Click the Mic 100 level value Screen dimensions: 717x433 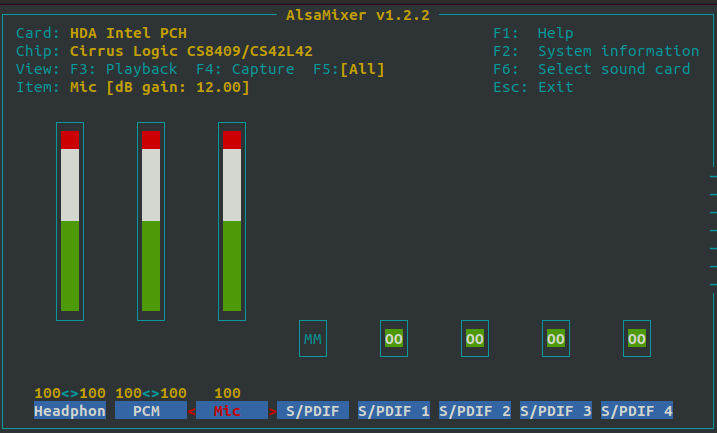[x=227, y=393]
